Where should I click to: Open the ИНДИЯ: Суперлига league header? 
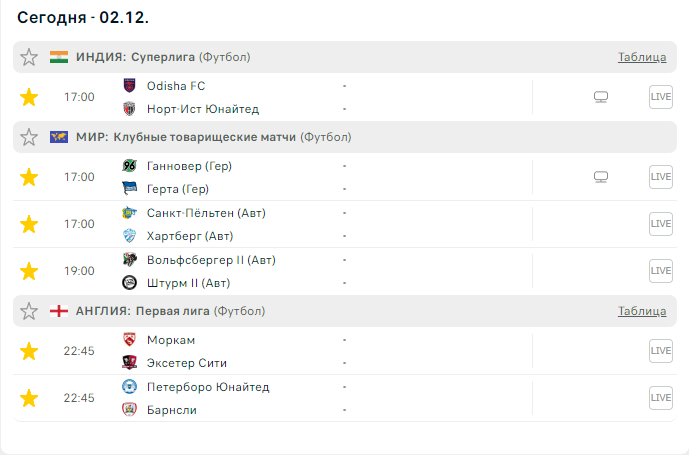coord(137,57)
